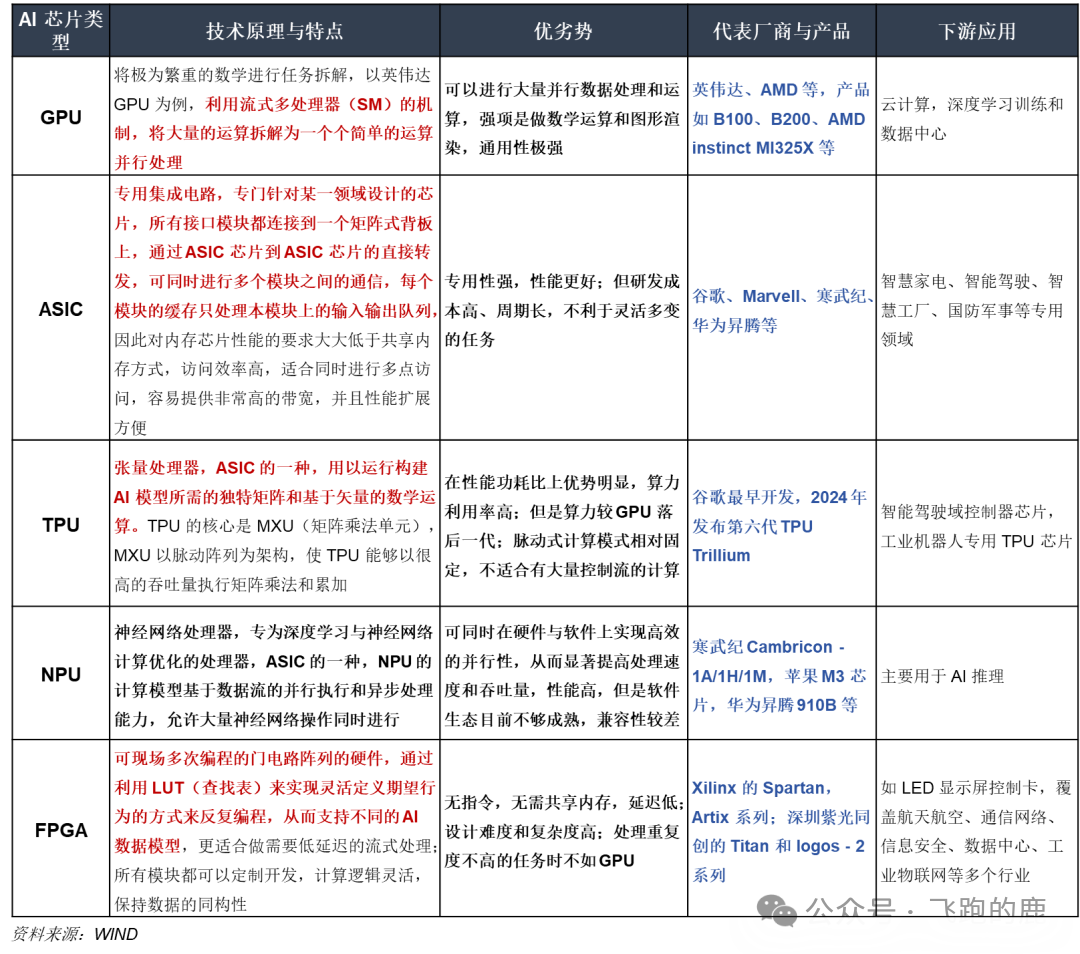Click GPU applications cell '云计算，深度学习训练和数据中心'
The image size is (1080, 954).
(972, 118)
